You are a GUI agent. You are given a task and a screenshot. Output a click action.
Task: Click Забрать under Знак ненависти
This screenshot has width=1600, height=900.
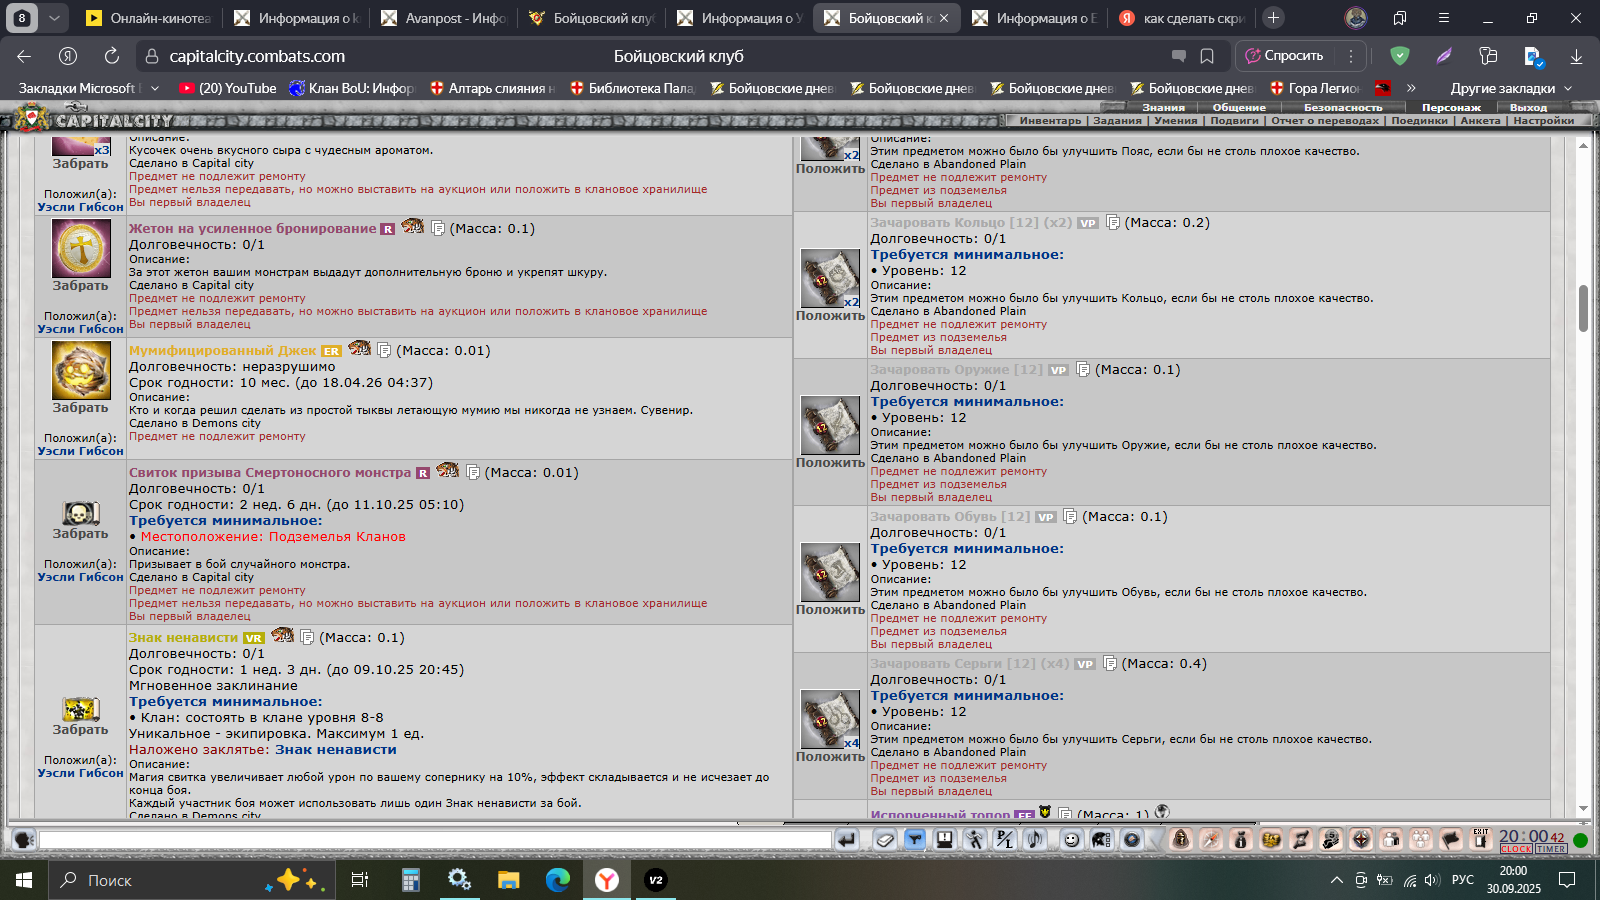80,730
